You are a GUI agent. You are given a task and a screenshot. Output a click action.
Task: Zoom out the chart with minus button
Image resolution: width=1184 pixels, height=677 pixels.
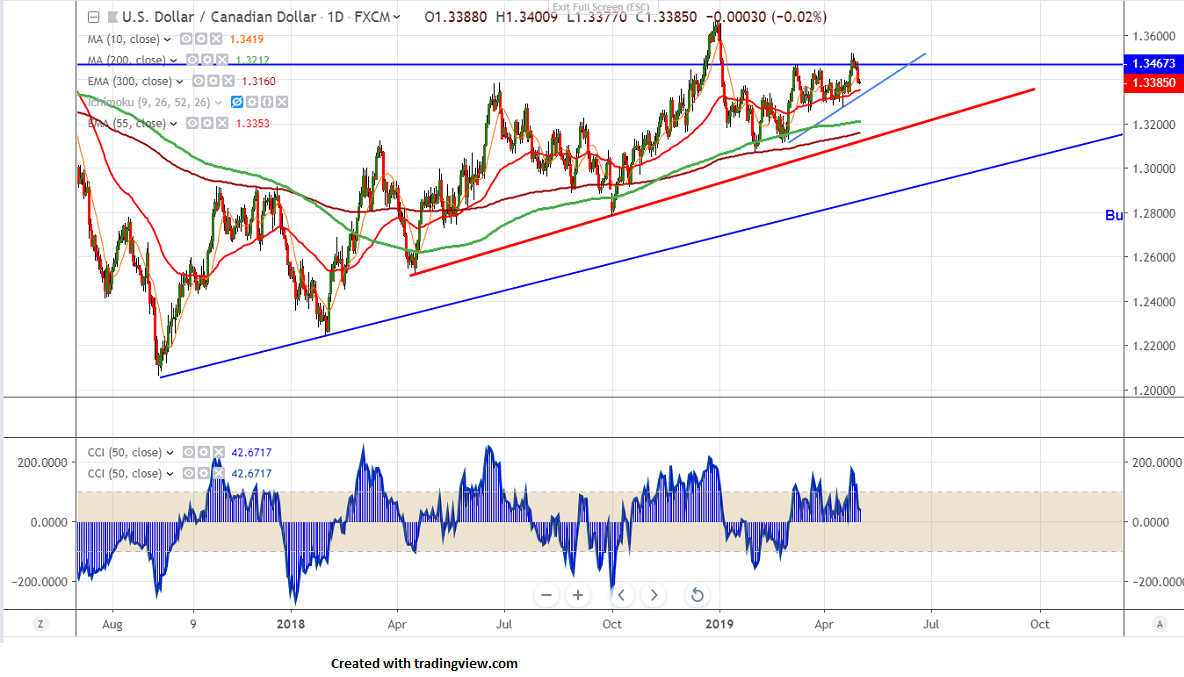[546, 595]
